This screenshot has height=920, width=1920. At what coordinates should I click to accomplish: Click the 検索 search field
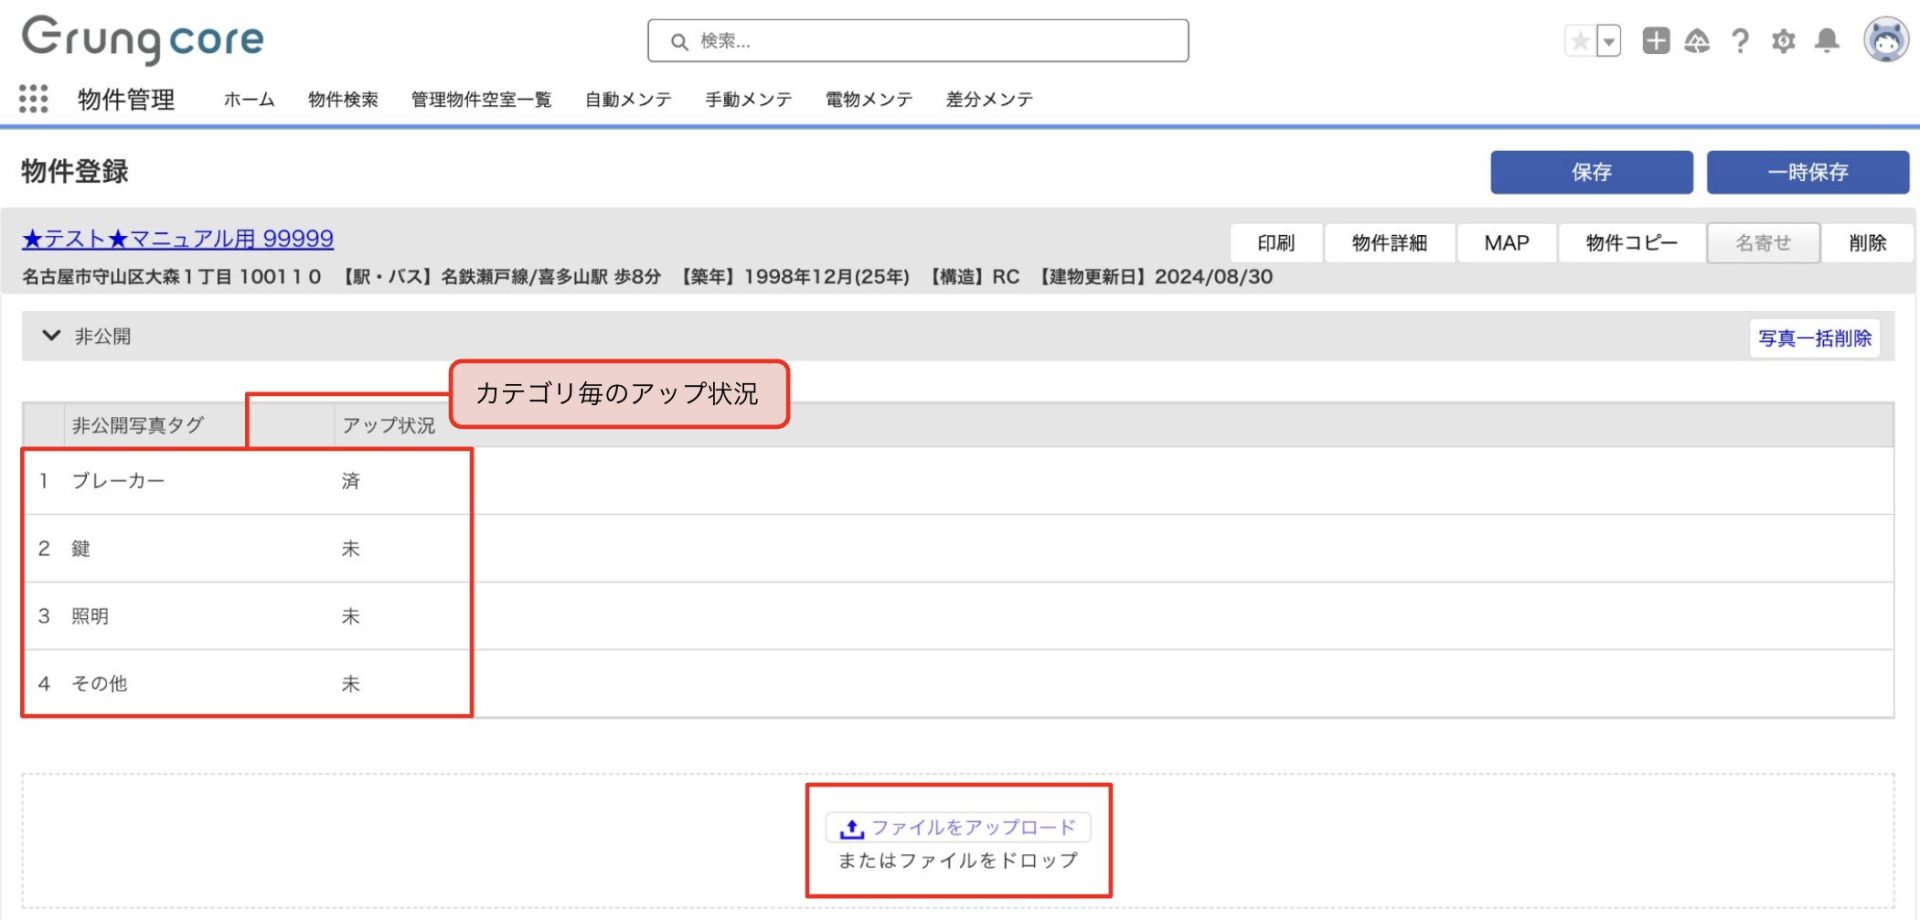click(x=918, y=41)
